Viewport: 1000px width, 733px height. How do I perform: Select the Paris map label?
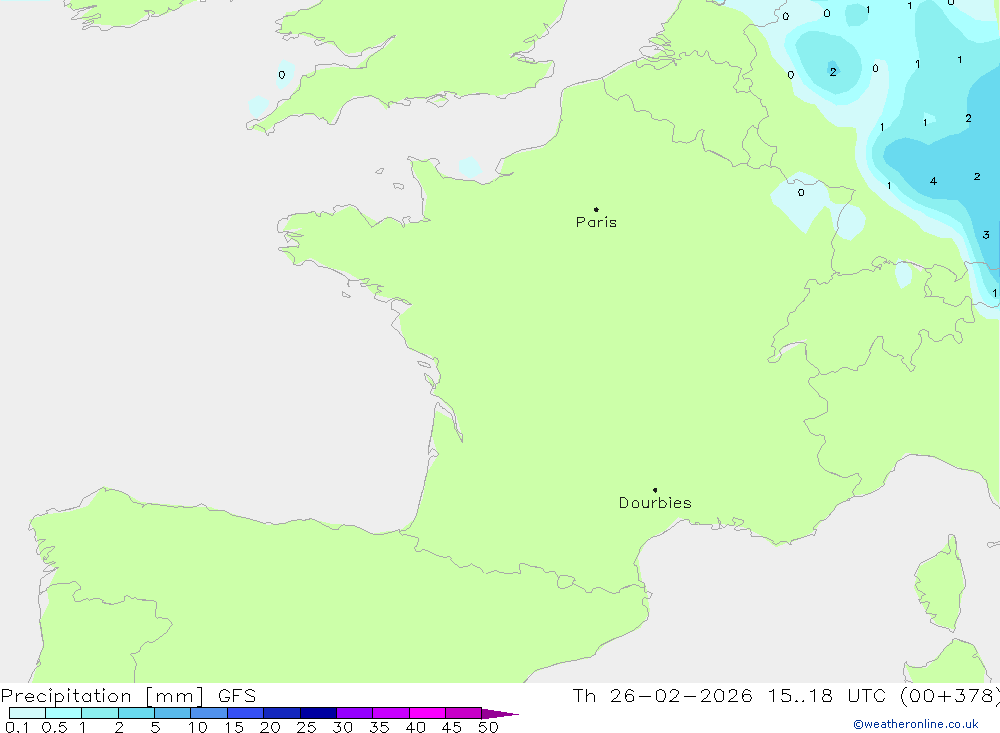coord(596,222)
